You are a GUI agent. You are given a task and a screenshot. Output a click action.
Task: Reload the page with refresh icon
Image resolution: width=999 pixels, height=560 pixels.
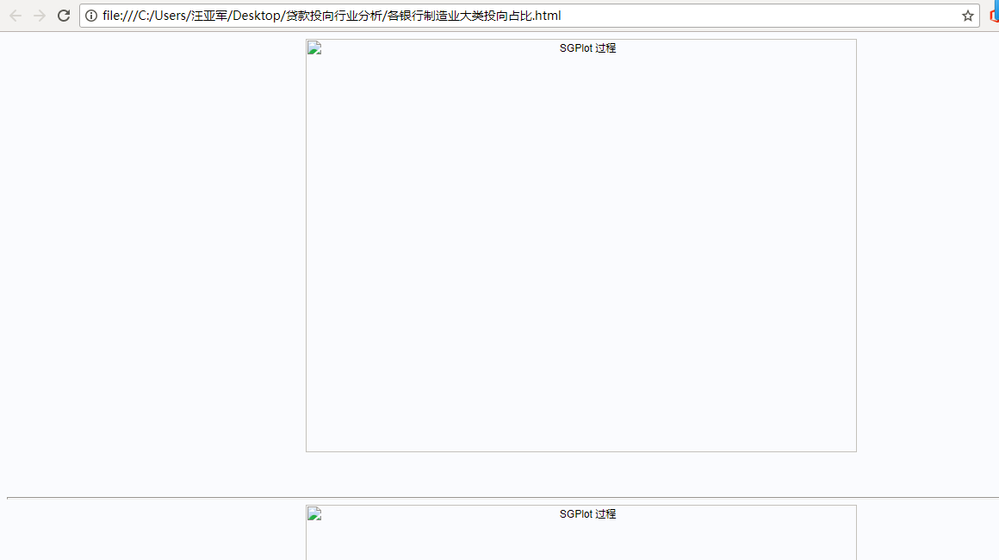coord(64,16)
